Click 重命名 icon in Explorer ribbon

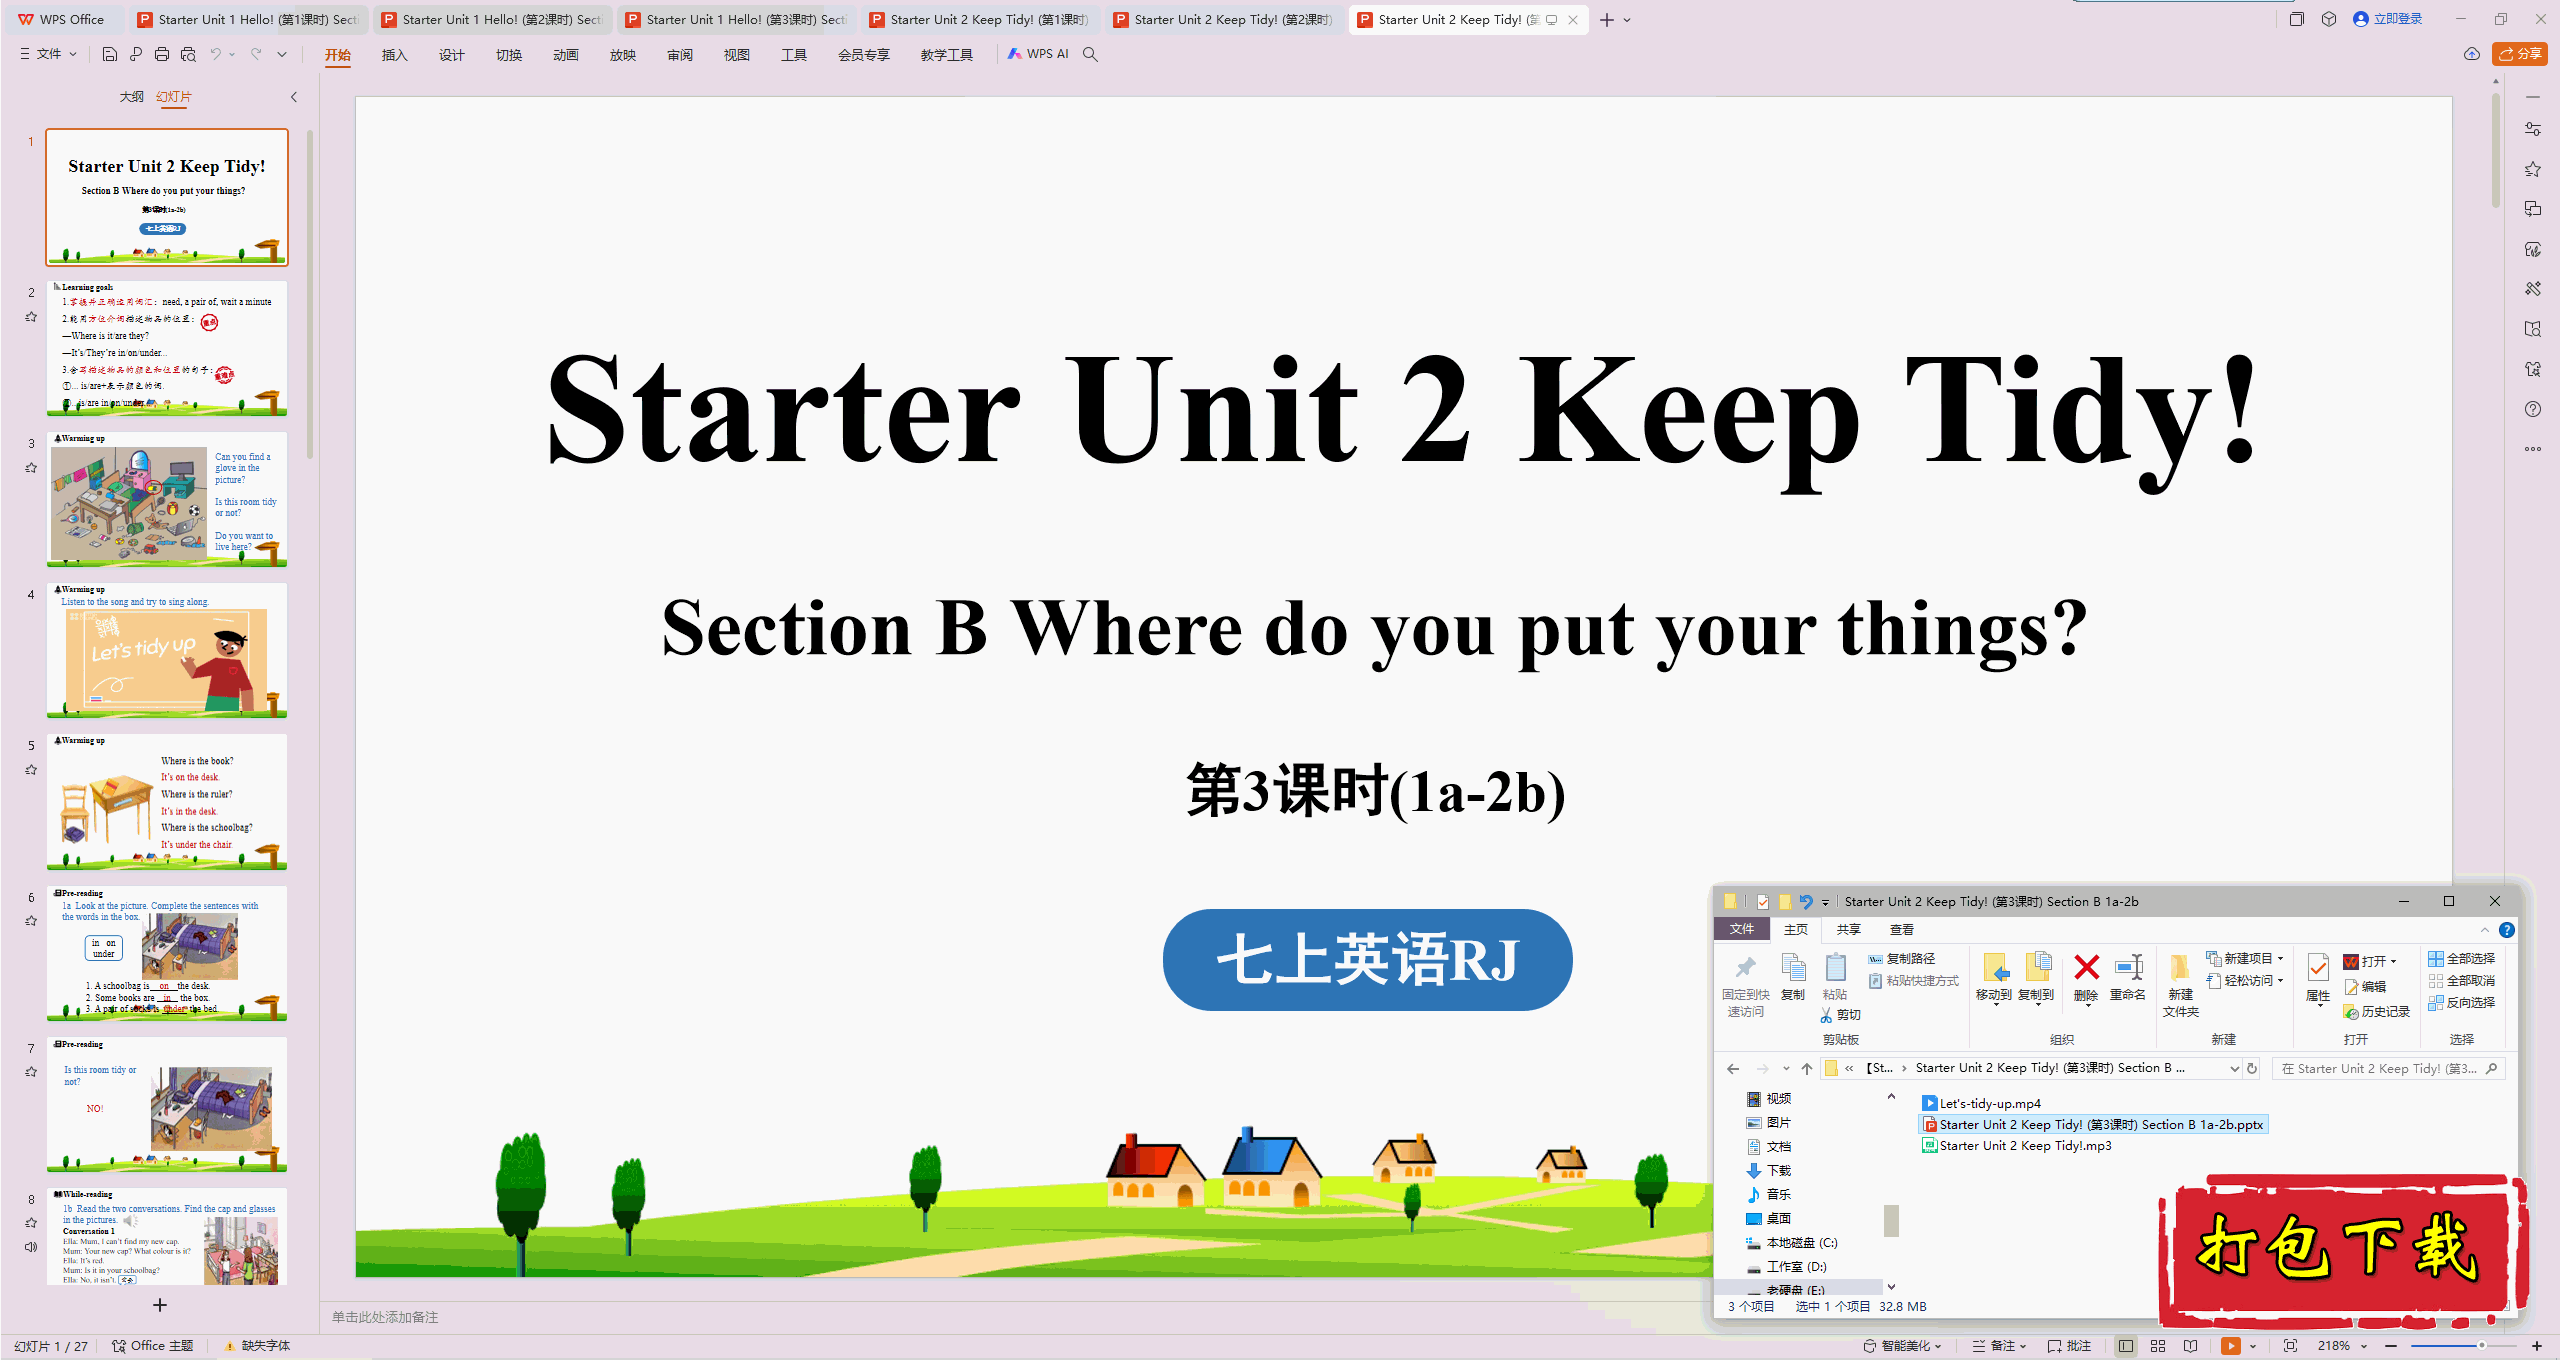tap(2128, 977)
